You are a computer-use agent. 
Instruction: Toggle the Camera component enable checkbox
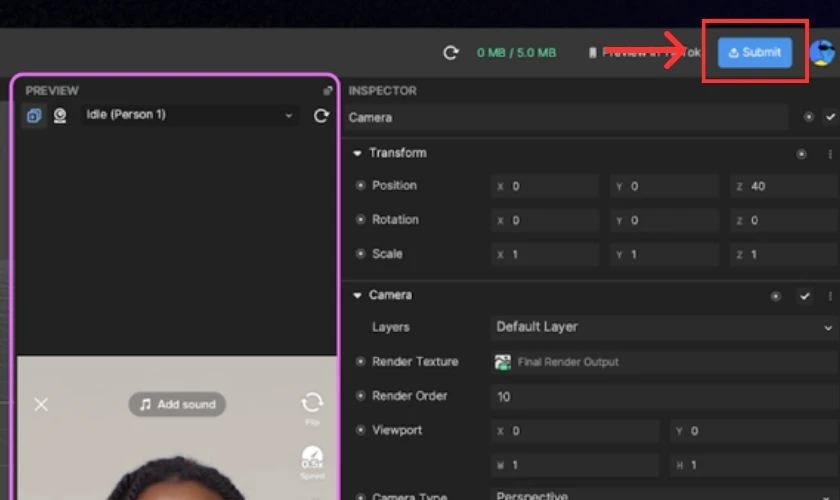[x=805, y=296]
